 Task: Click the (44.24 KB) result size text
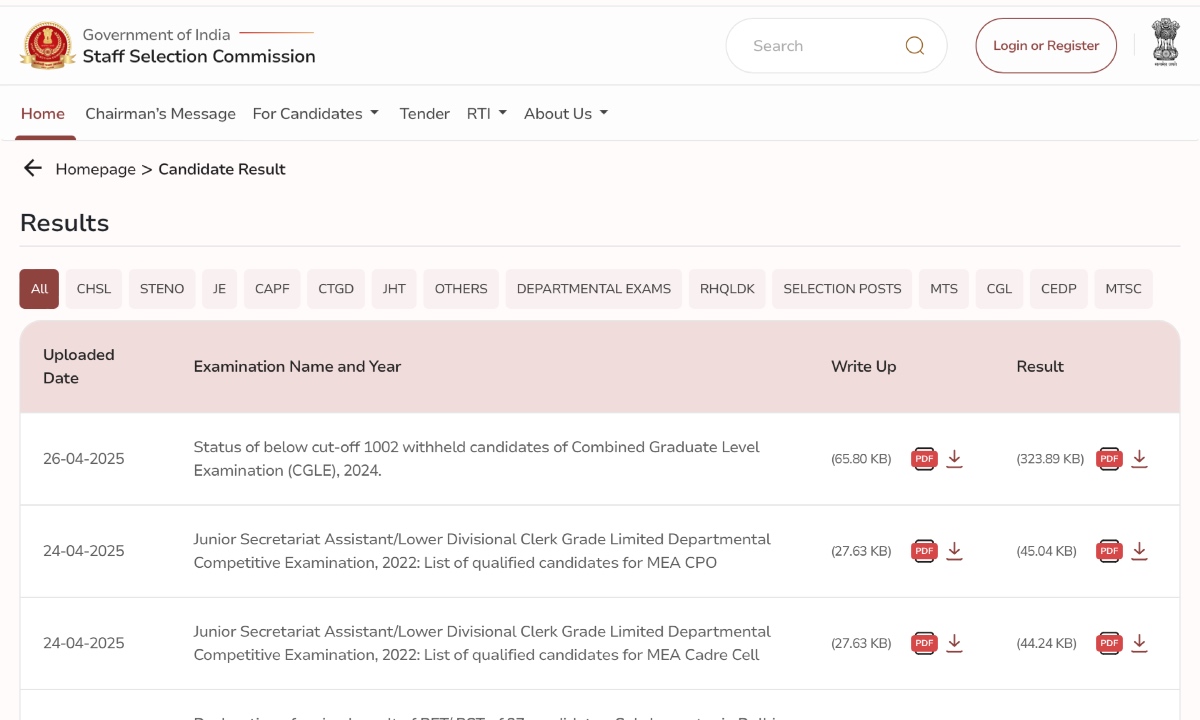coord(1047,643)
